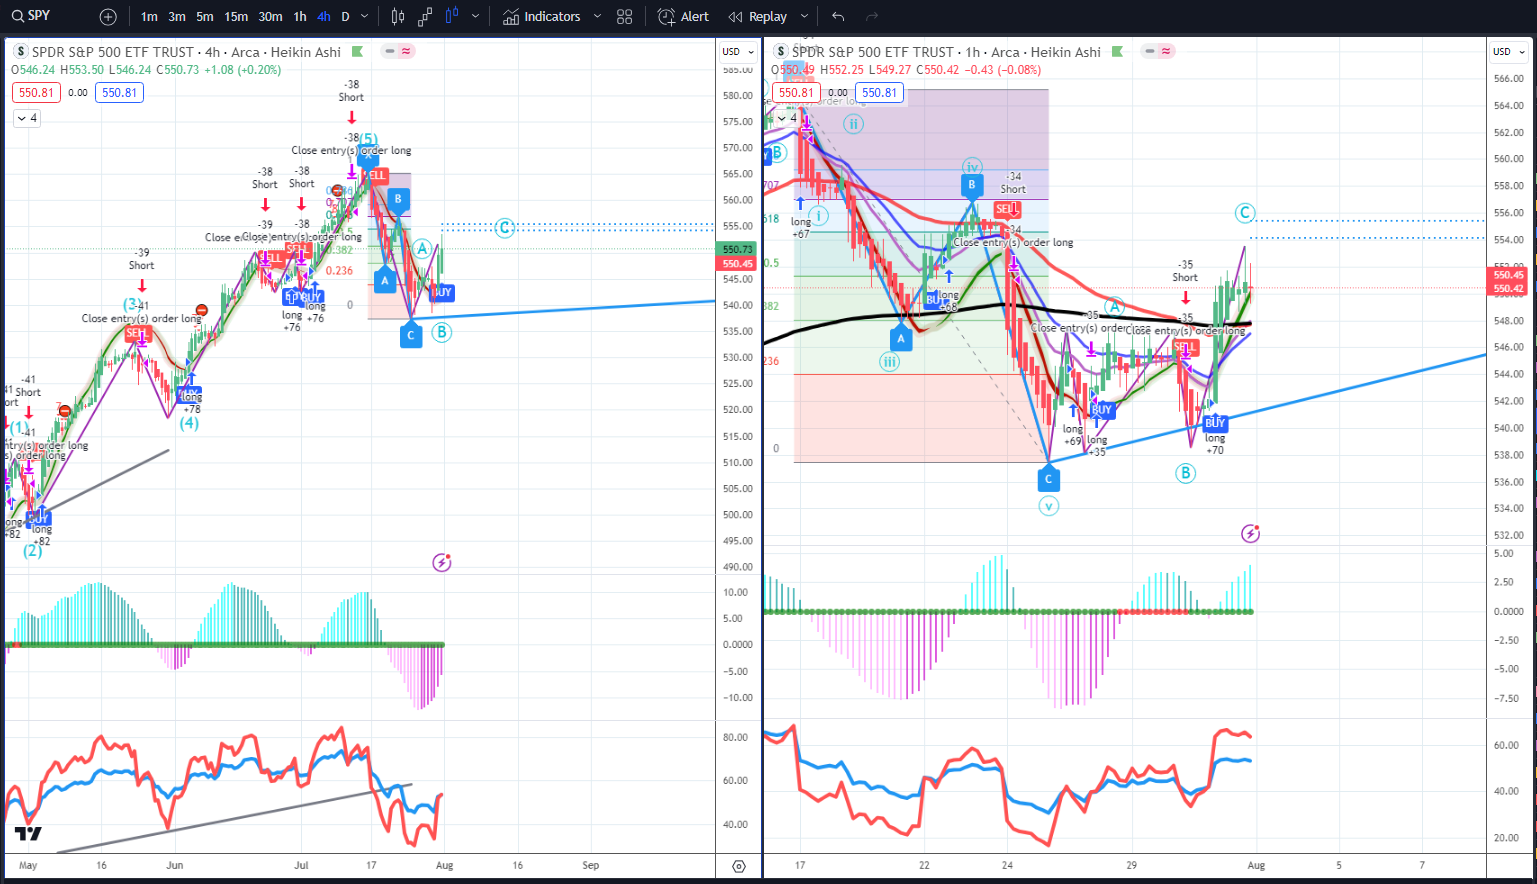Click the BUY label below long +70, 1h chart

tap(1215, 423)
